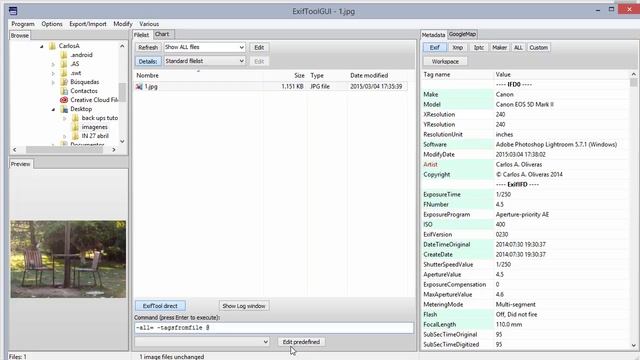This screenshot has height=360, width=640.
Task: Click into the command input field
Action: tap(273, 328)
